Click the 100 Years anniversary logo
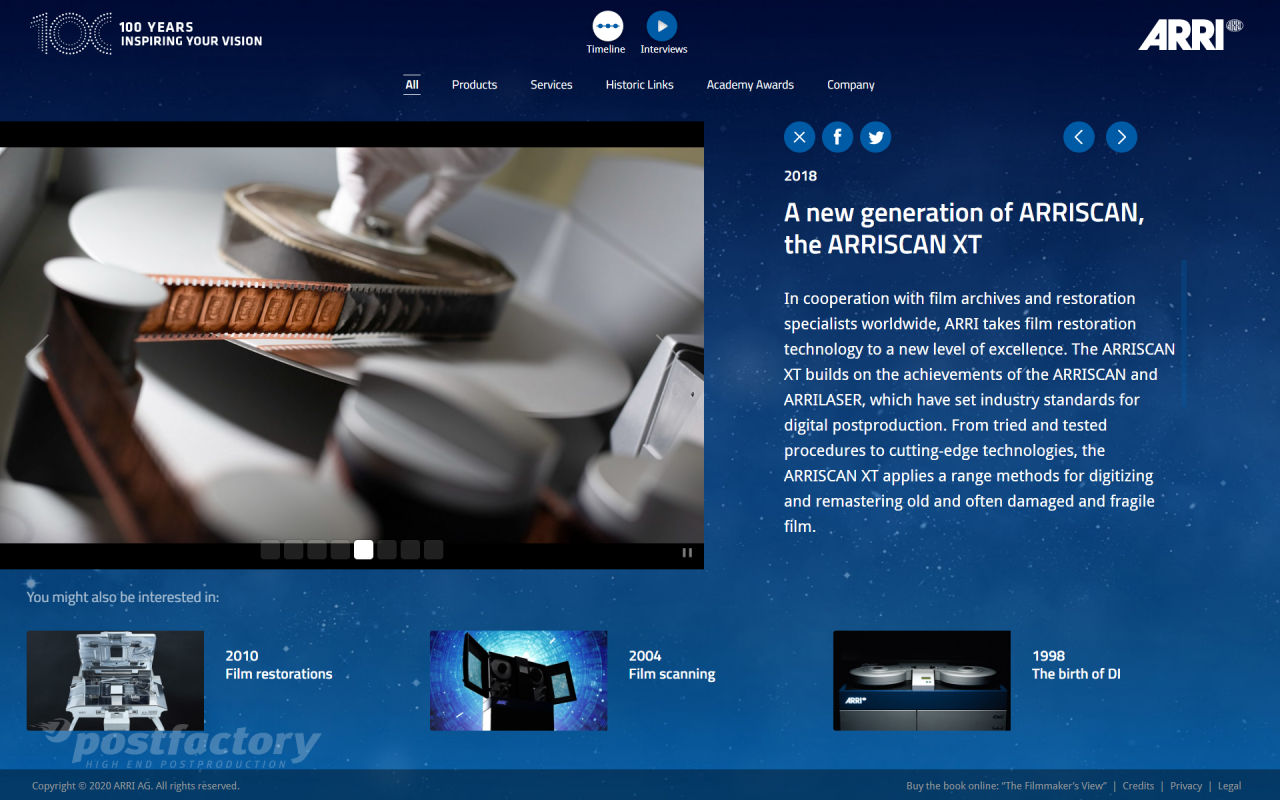The width and height of the screenshot is (1280, 800). (147, 34)
